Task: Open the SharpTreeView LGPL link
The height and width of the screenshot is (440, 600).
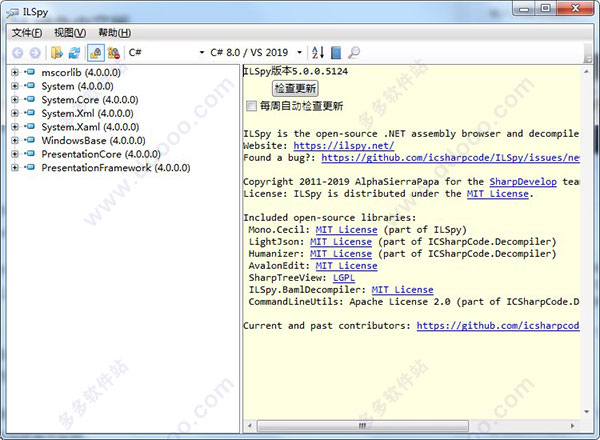Action: [344, 278]
